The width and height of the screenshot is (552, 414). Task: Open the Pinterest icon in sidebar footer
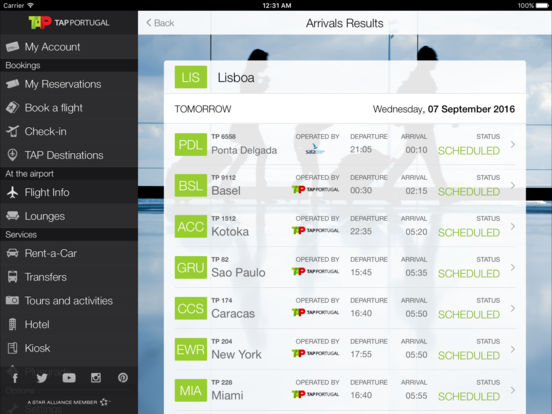point(123,378)
